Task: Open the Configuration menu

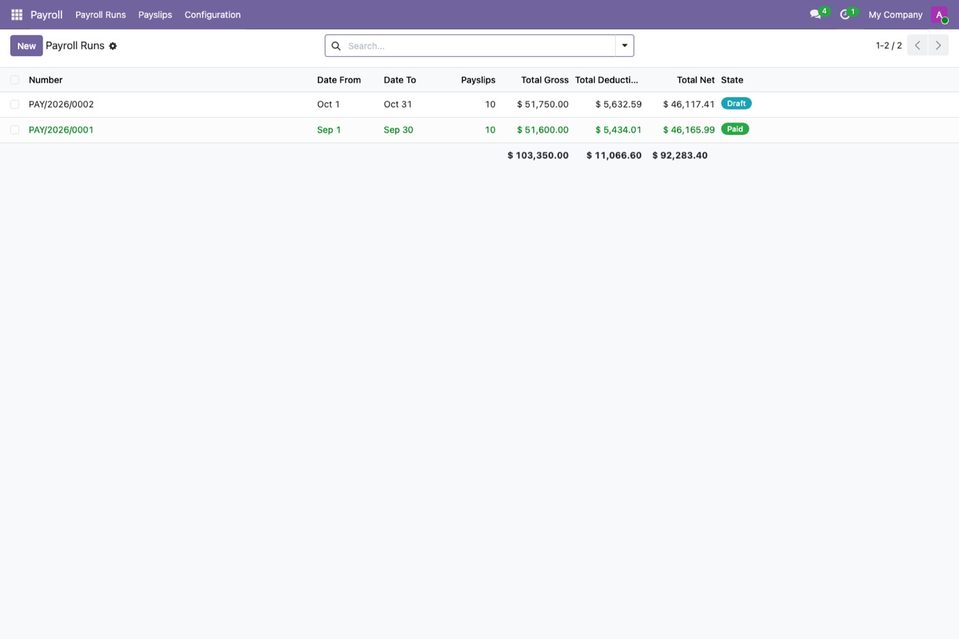Action: (212, 15)
